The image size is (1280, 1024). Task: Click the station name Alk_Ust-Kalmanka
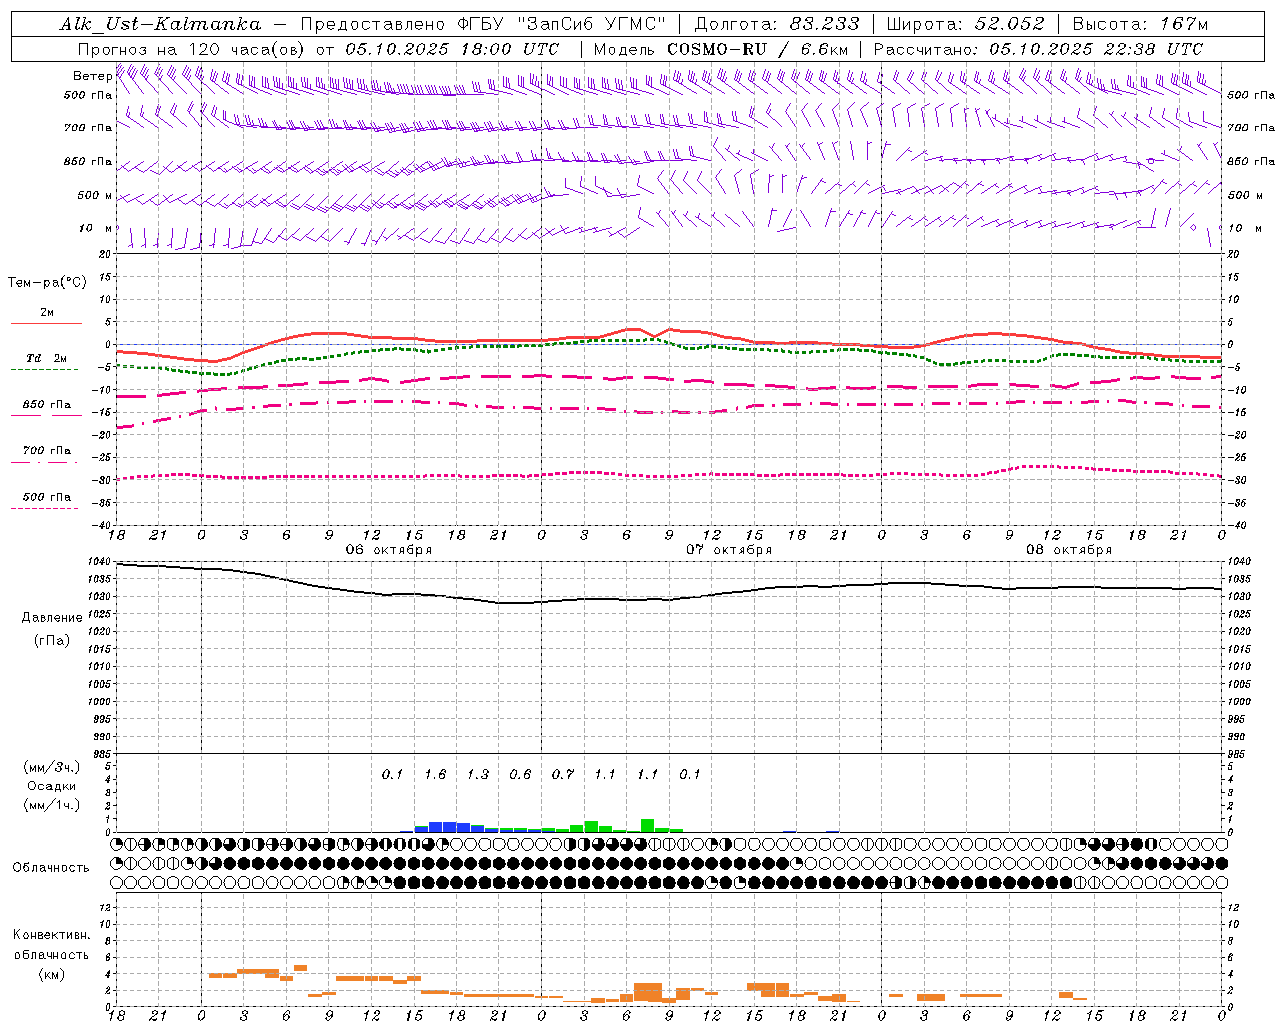point(160,24)
